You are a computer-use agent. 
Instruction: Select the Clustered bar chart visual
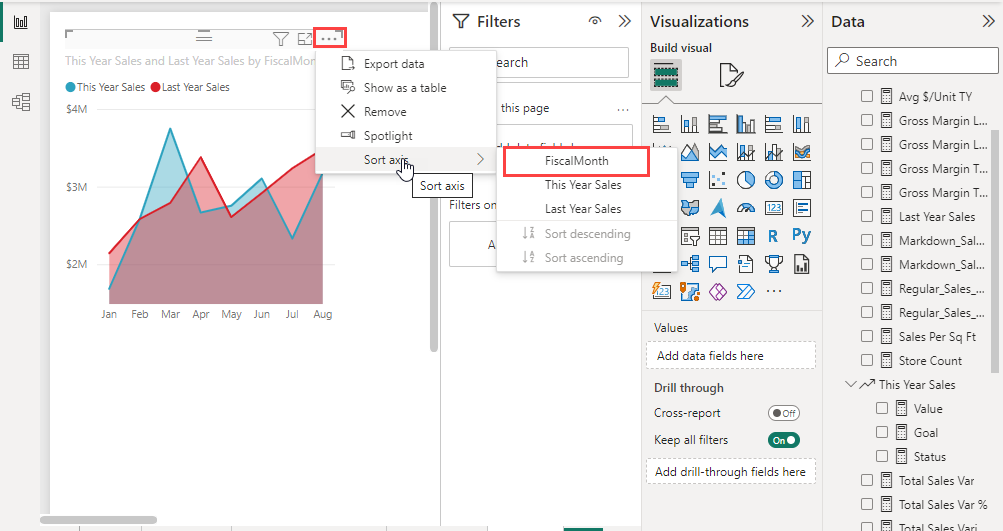(718, 123)
